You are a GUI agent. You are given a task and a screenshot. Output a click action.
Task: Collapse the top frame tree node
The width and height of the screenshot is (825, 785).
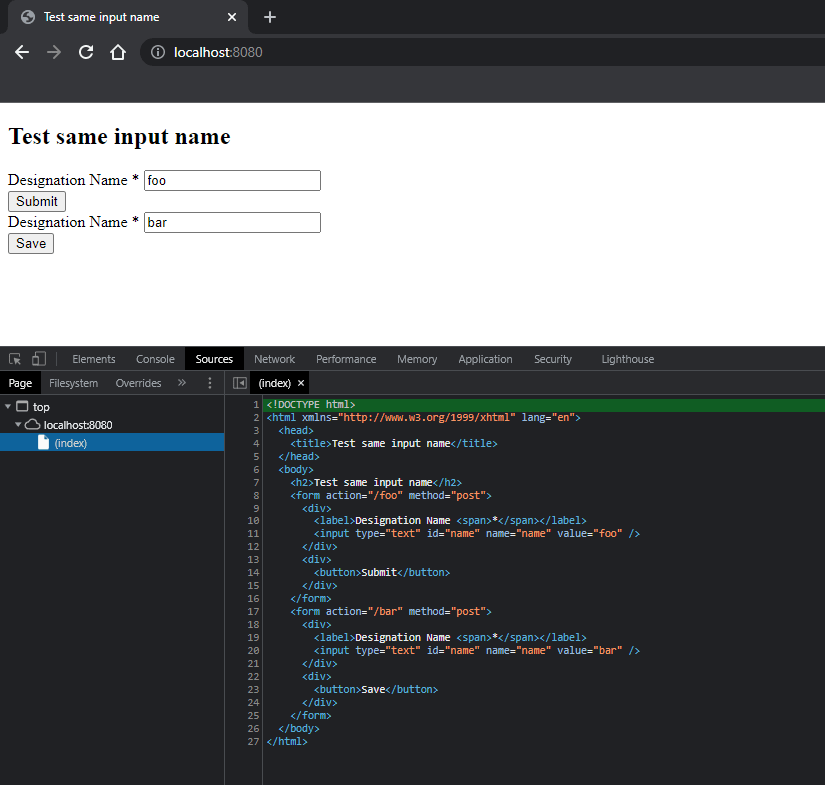pyautogui.click(x=8, y=407)
